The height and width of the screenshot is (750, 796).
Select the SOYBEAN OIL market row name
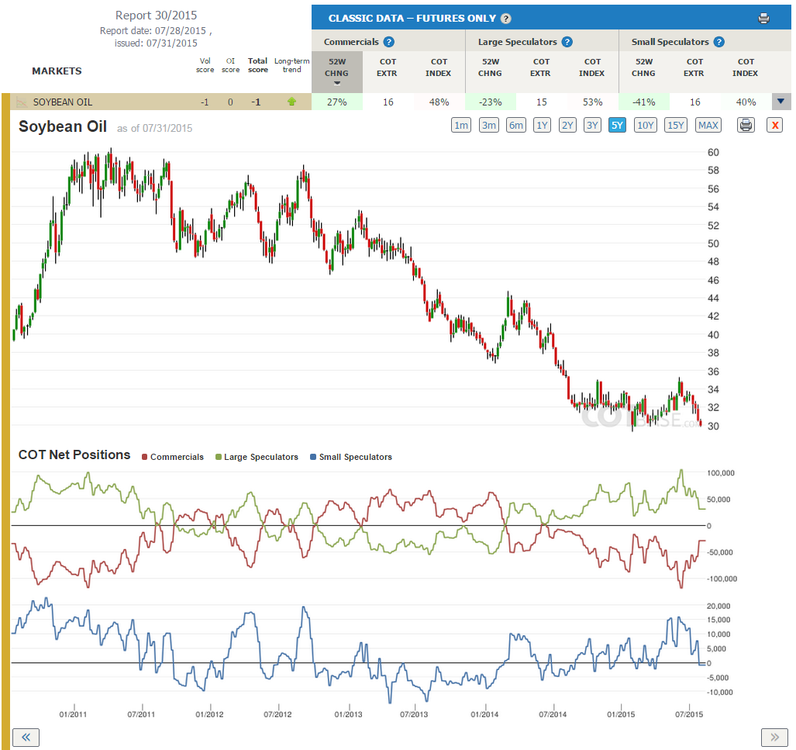coord(63,102)
